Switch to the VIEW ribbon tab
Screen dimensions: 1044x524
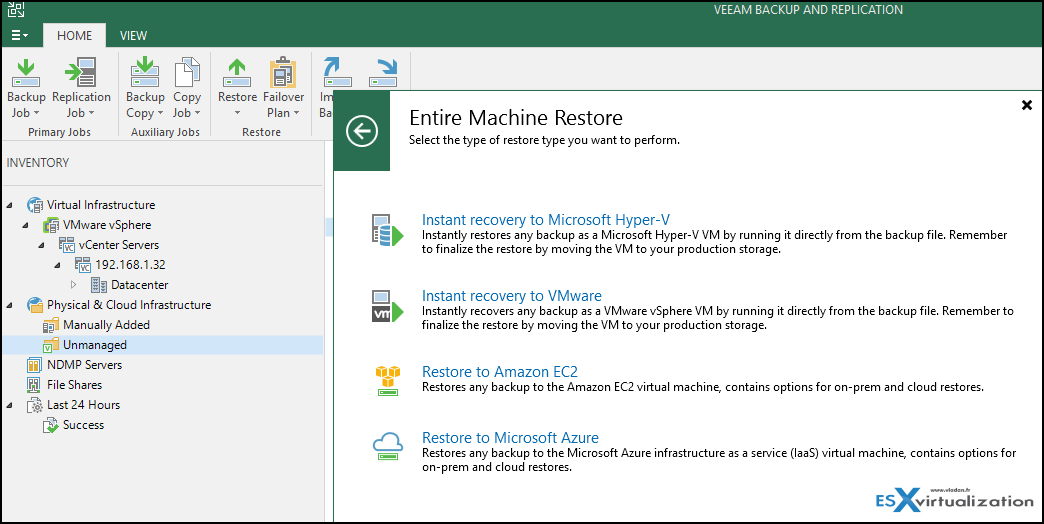(133, 36)
